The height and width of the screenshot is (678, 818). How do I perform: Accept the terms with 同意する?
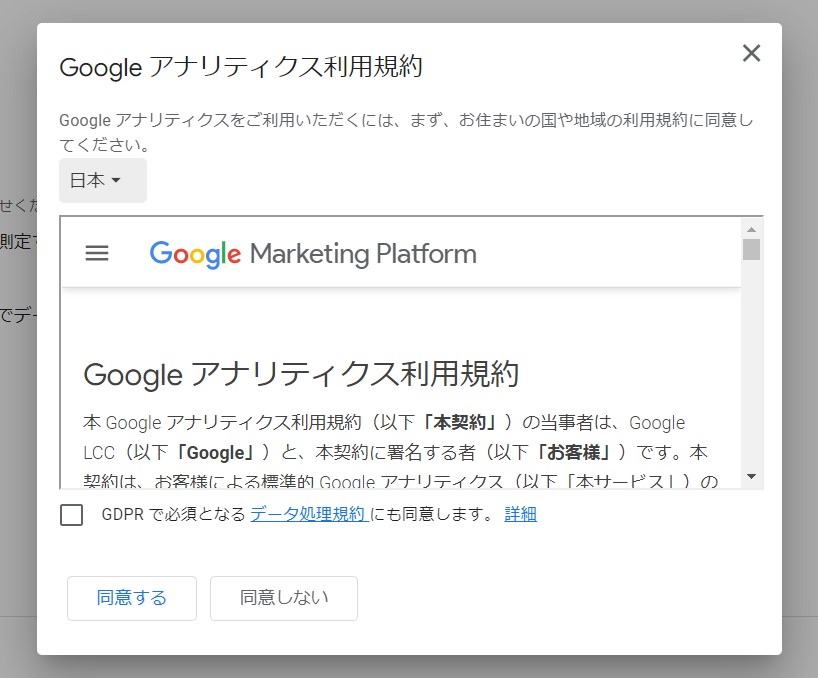point(131,598)
